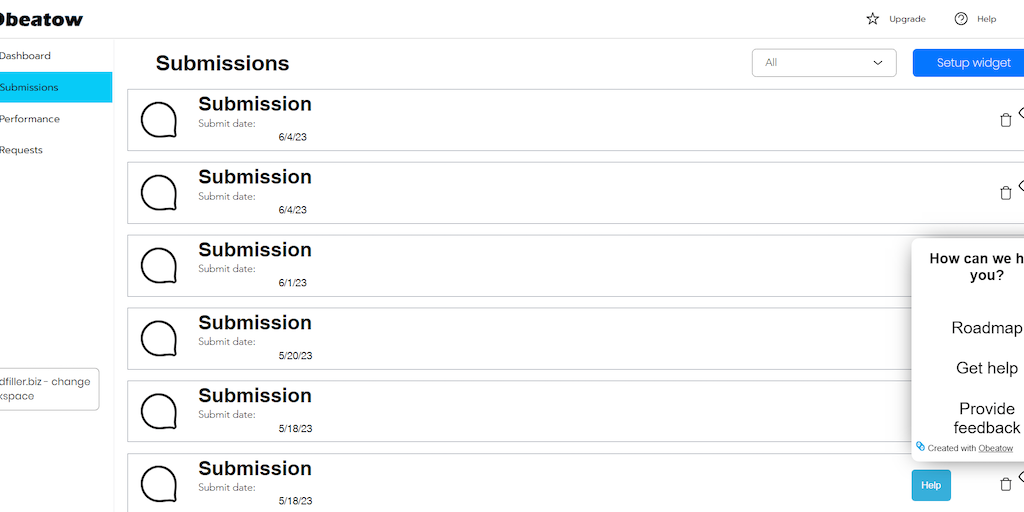Open Roadmap in the help popup
1024x512 pixels.
click(986, 328)
